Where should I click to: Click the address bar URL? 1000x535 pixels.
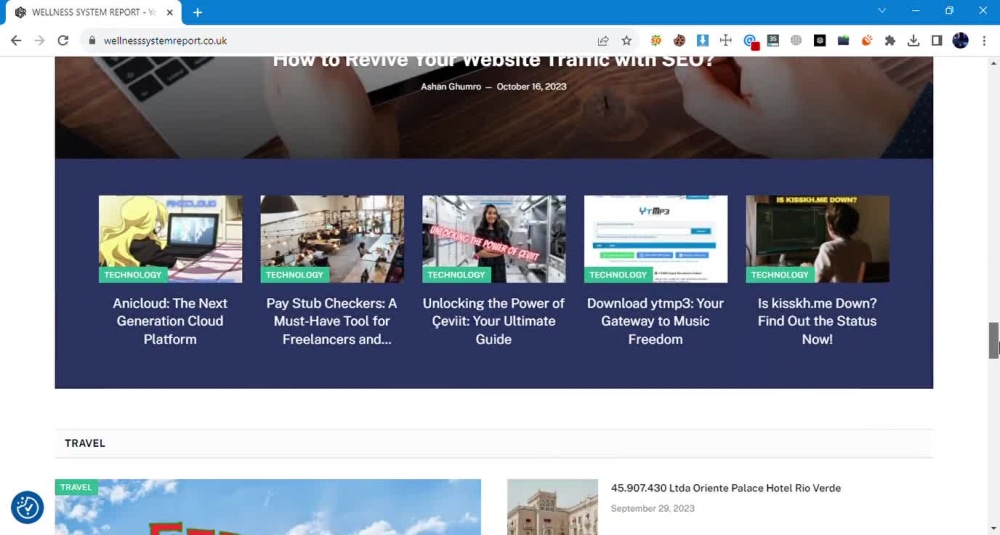(x=165, y=40)
